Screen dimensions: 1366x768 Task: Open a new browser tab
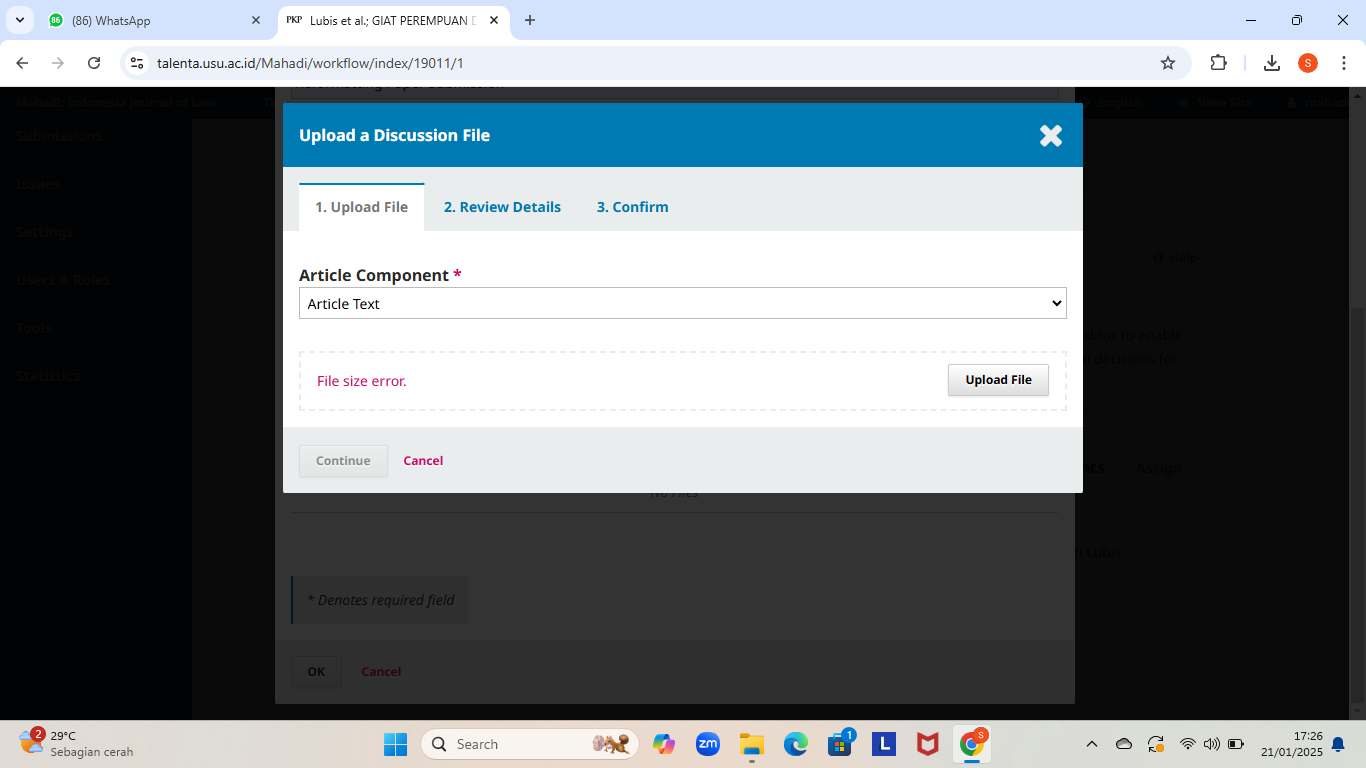tap(530, 20)
